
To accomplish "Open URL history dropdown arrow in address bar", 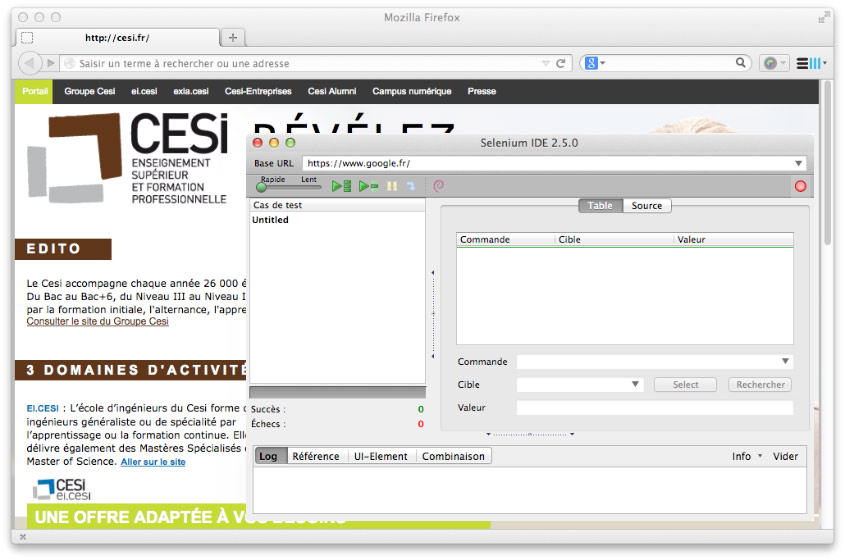I will (x=545, y=64).
